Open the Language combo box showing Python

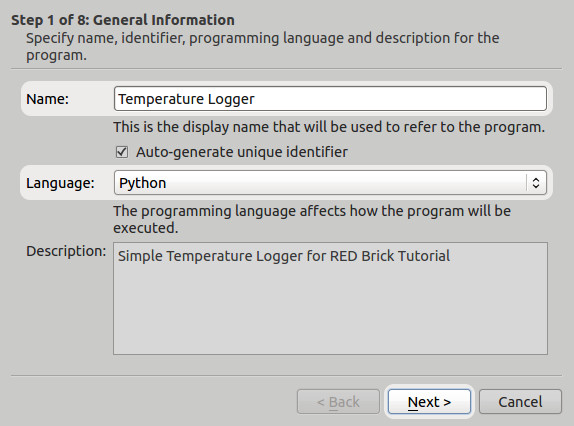tap(330, 183)
